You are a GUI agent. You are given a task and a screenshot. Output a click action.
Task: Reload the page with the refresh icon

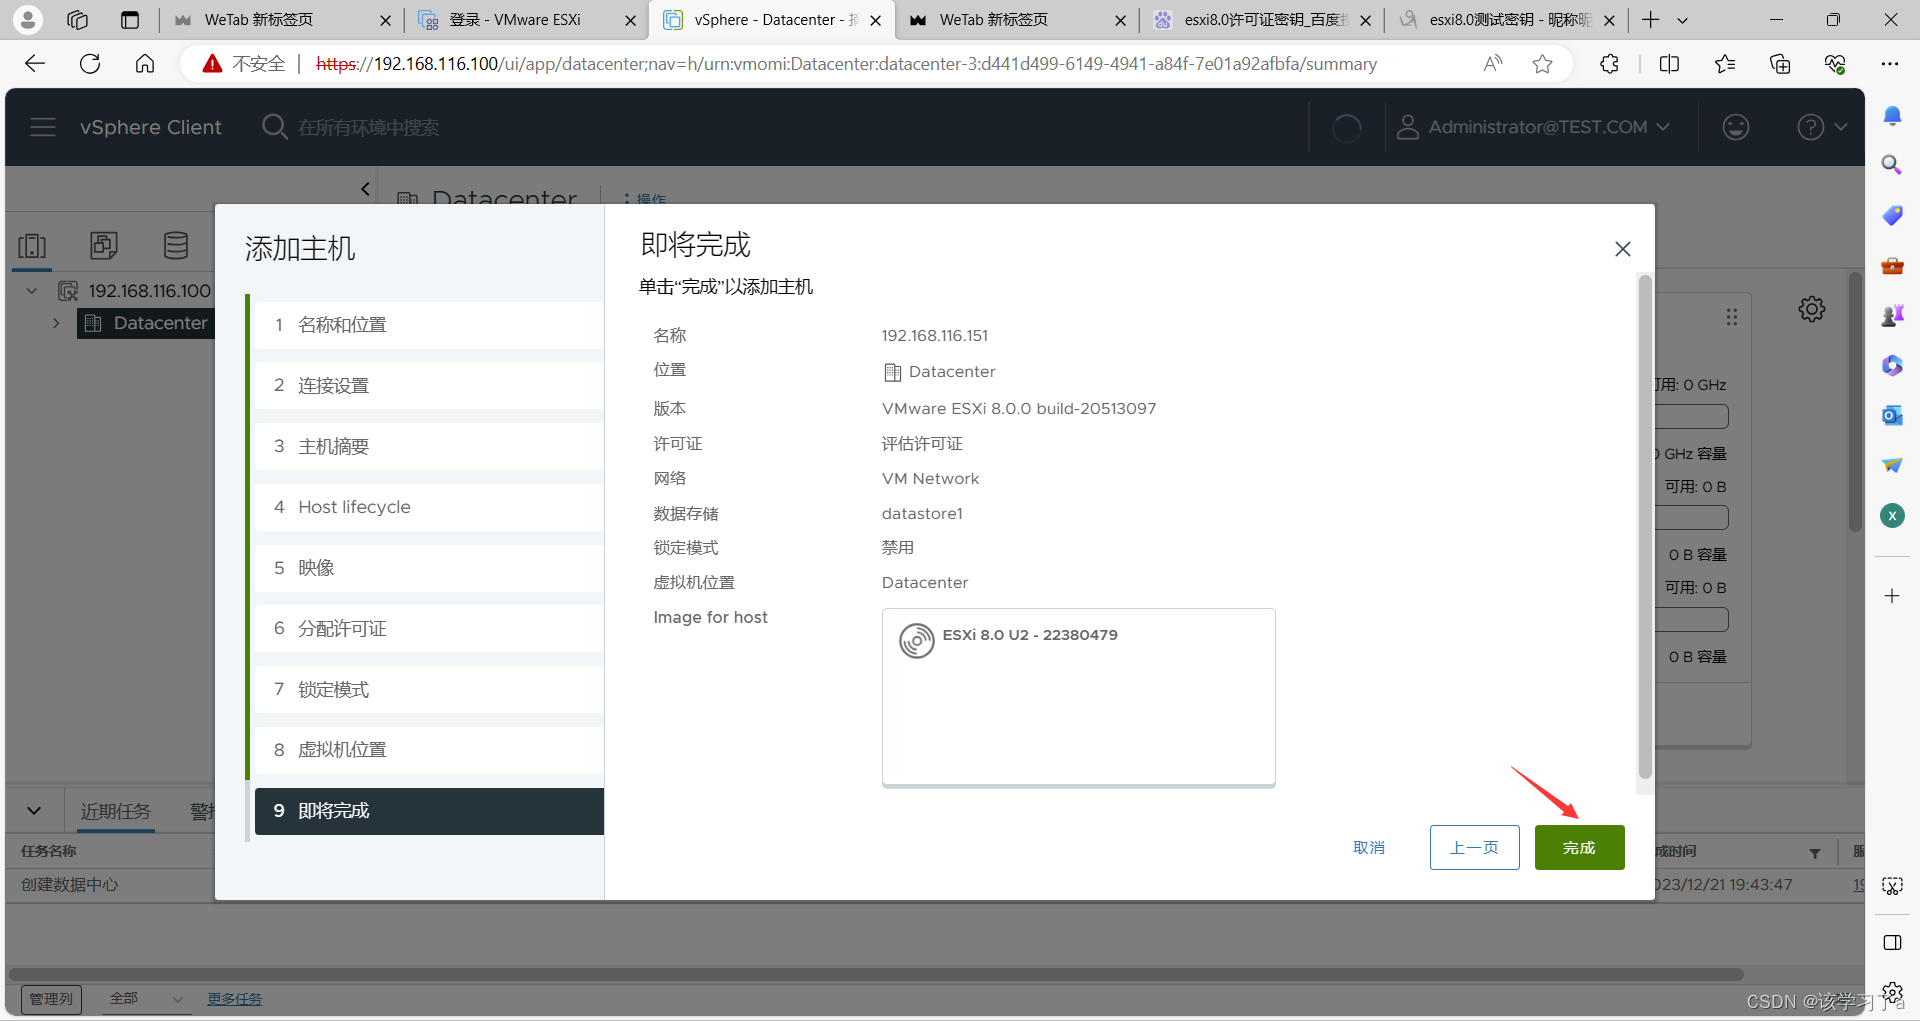(90, 64)
